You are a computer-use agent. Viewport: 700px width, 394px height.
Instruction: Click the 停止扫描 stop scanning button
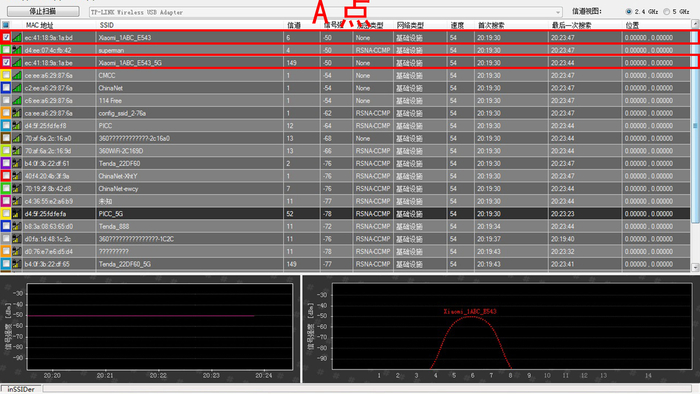43,11
